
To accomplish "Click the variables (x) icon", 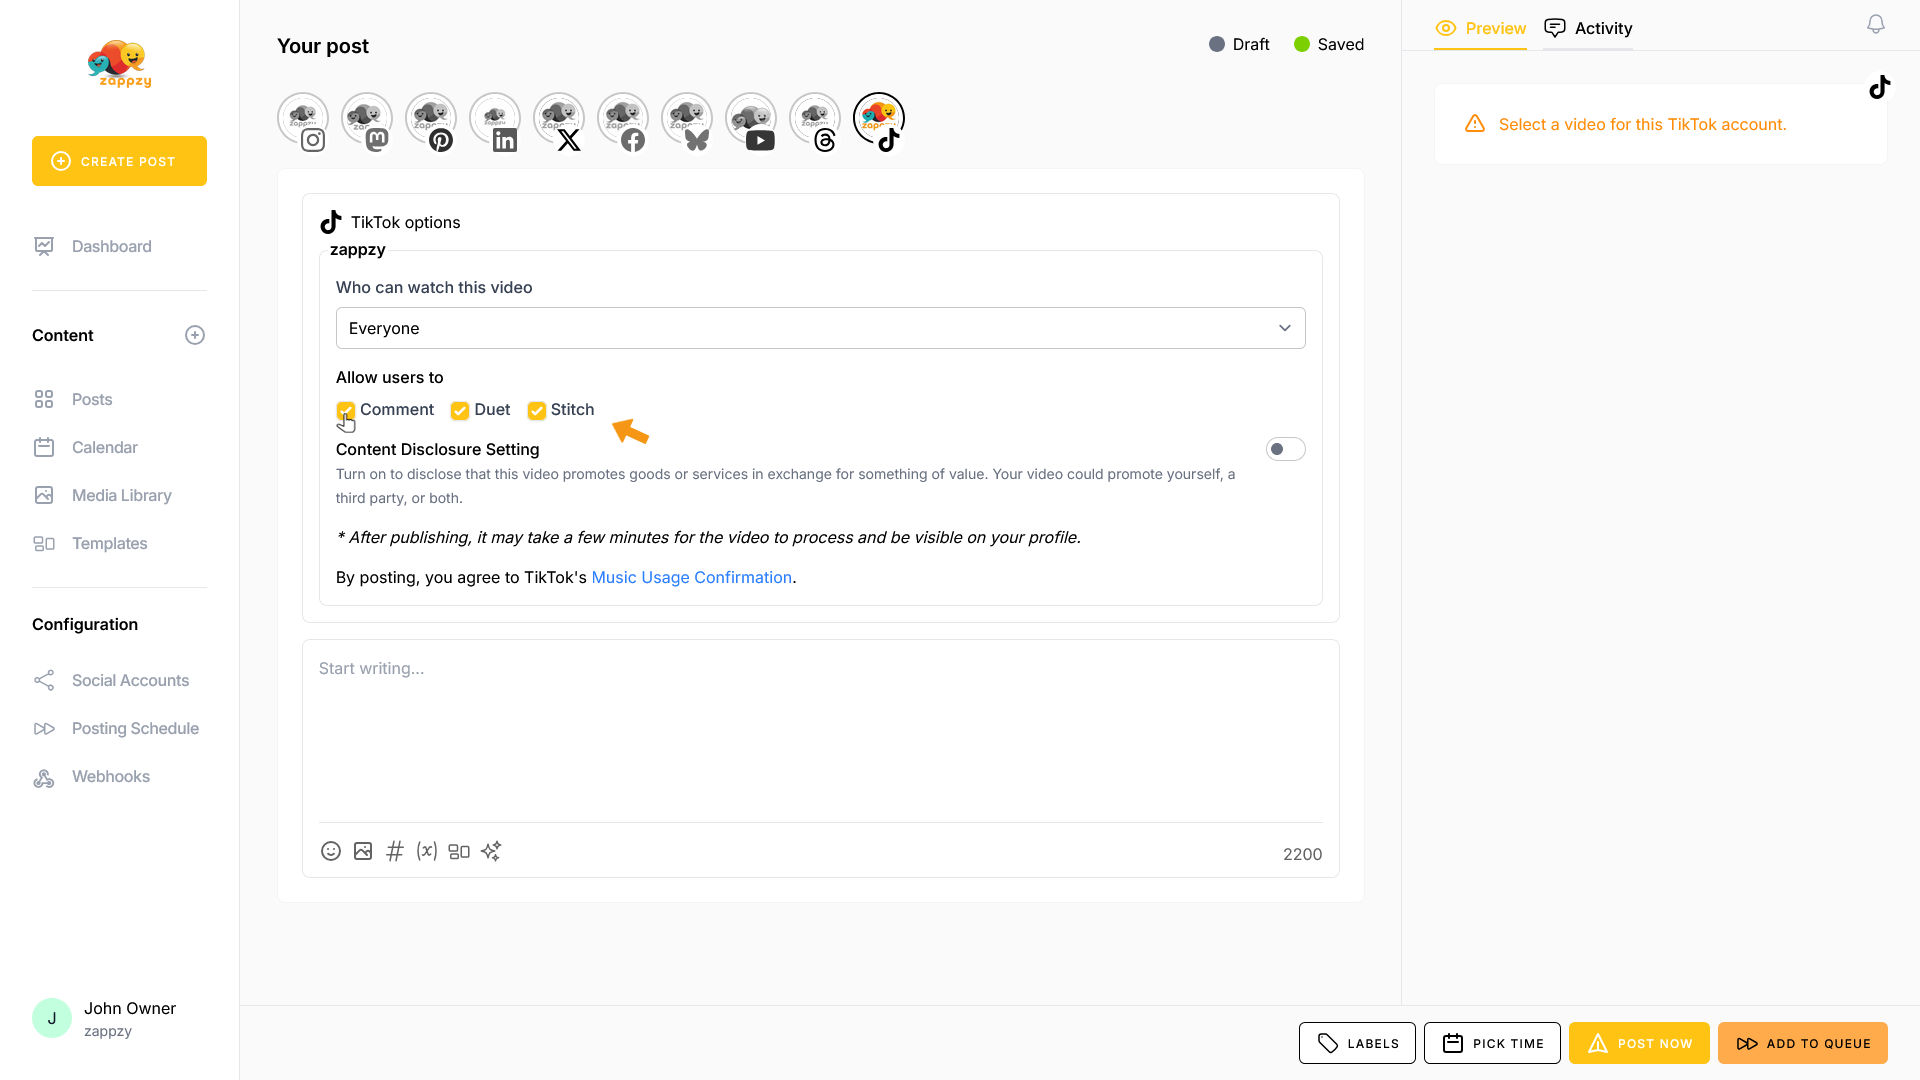I will (427, 851).
